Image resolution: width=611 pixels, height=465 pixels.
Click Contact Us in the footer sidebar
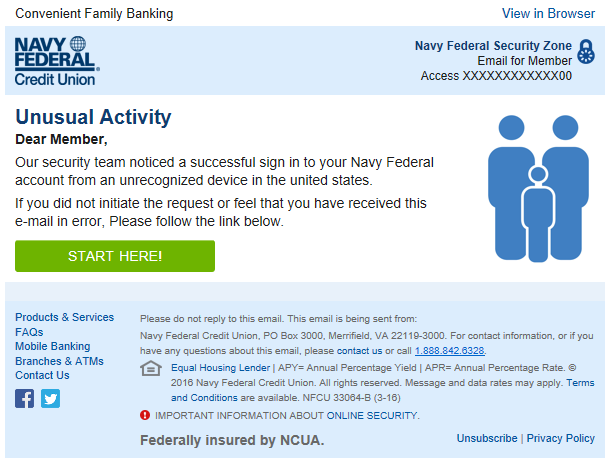(42, 375)
